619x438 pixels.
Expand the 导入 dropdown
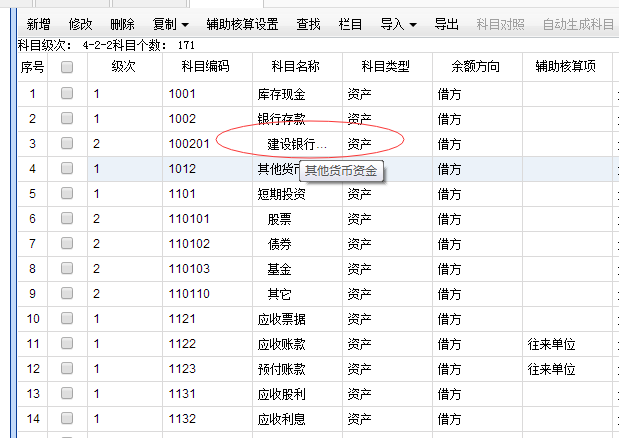pos(398,23)
